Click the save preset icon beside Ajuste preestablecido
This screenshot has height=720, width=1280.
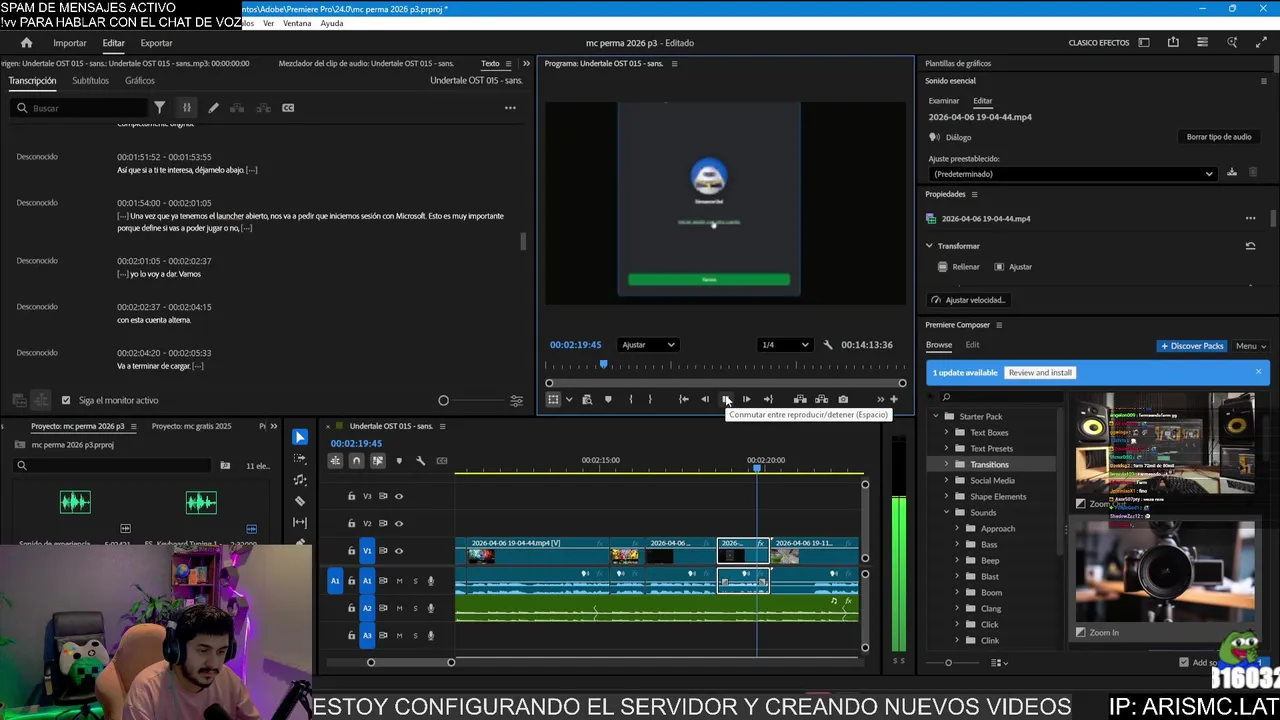(1232, 173)
